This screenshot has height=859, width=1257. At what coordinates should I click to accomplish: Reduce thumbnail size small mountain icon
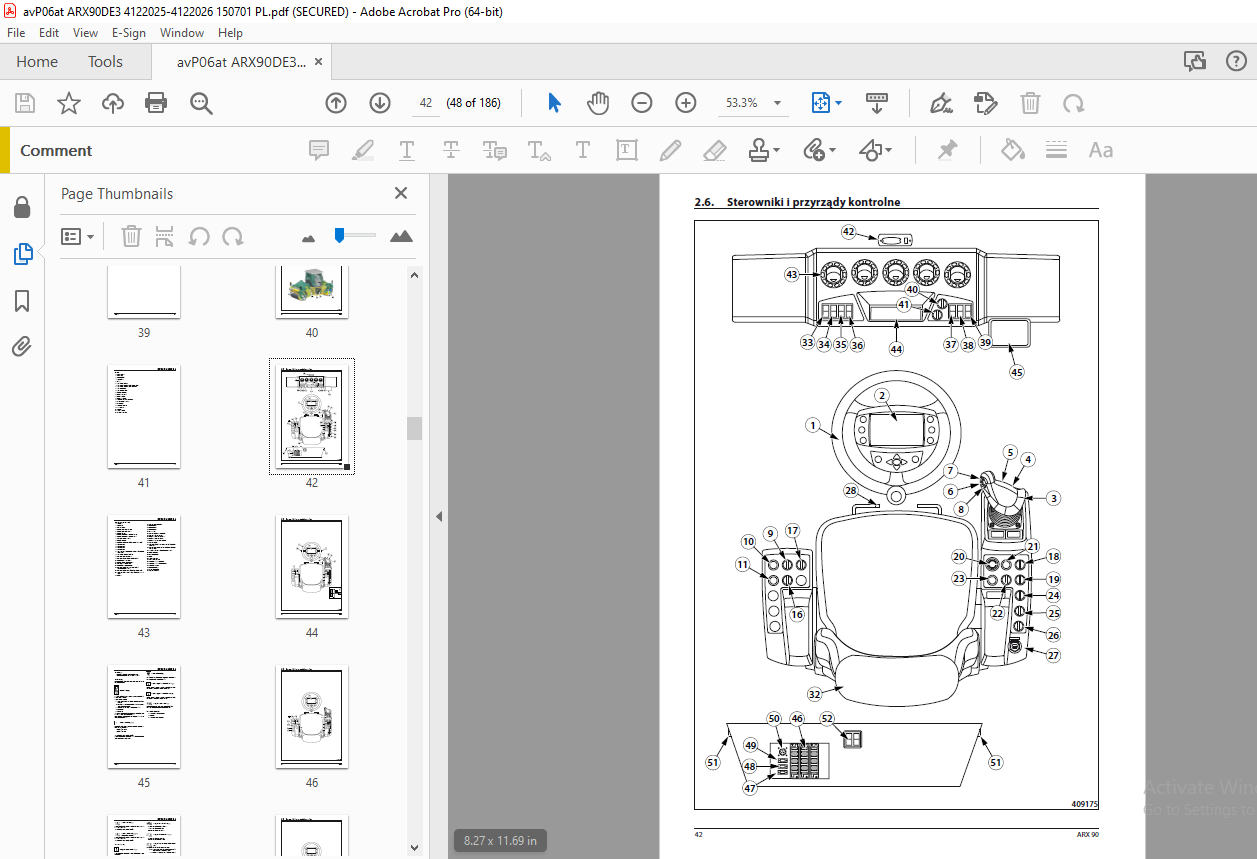coord(308,238)
